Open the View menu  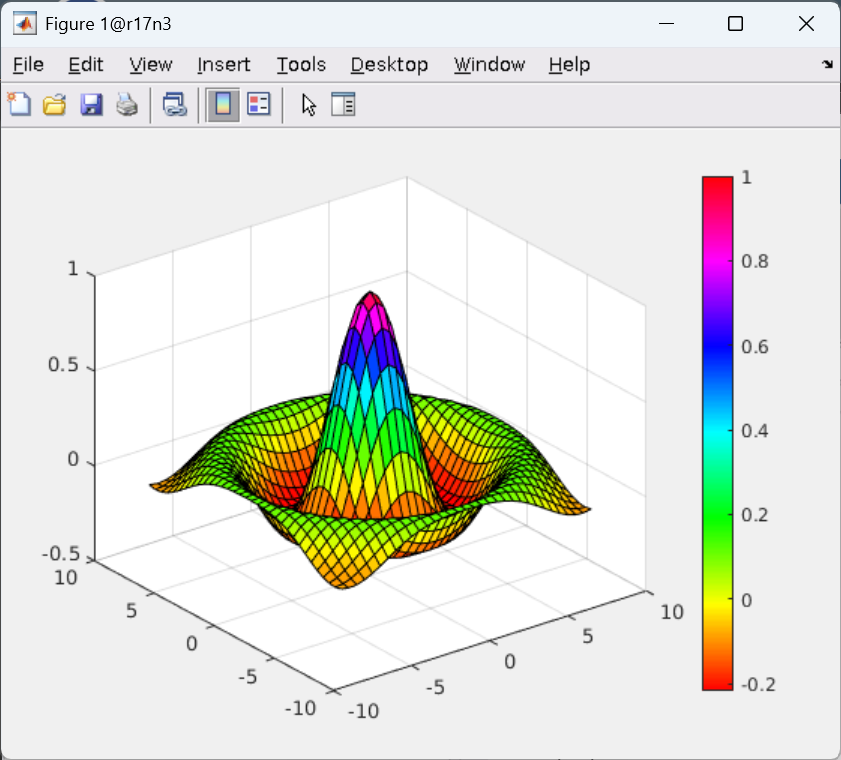tap(151, 65)
